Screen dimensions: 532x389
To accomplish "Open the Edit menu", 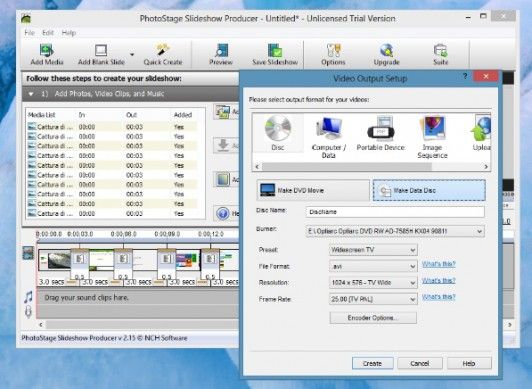I will click(48, 33).
